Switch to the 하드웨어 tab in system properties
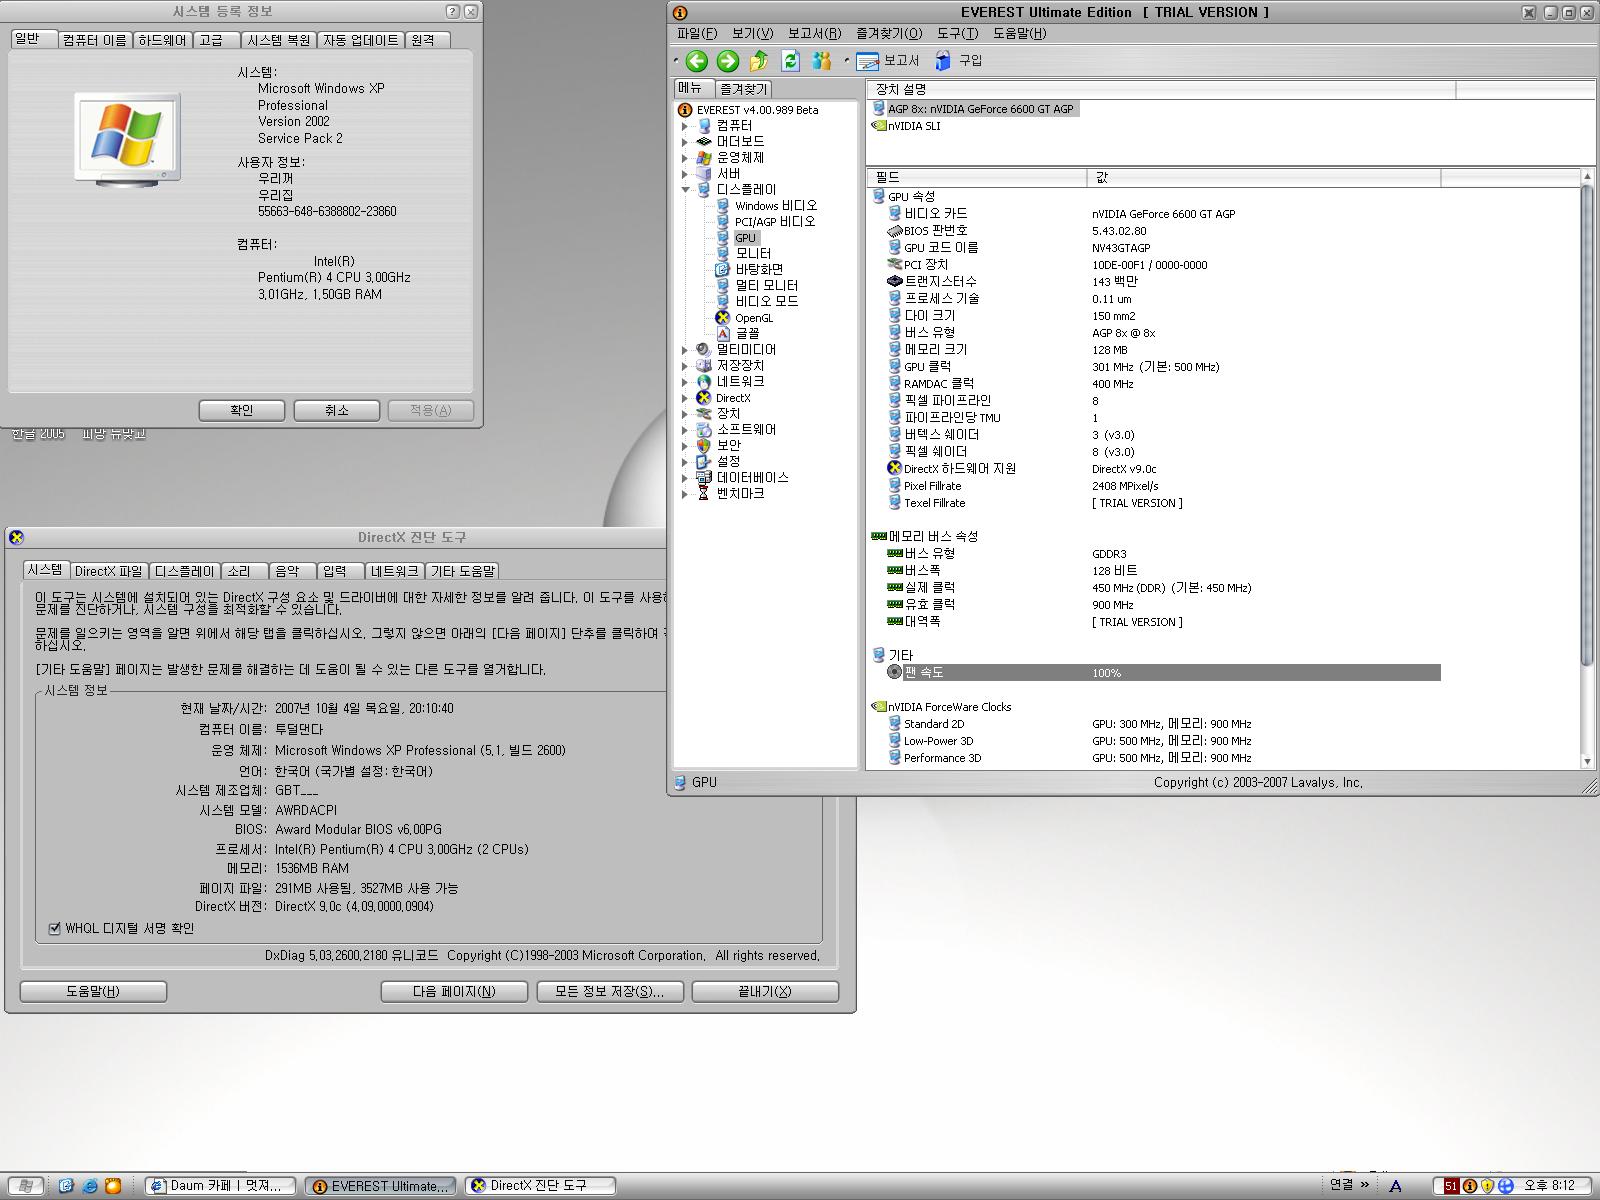1600x1200 pixels. tap(163, 40)
